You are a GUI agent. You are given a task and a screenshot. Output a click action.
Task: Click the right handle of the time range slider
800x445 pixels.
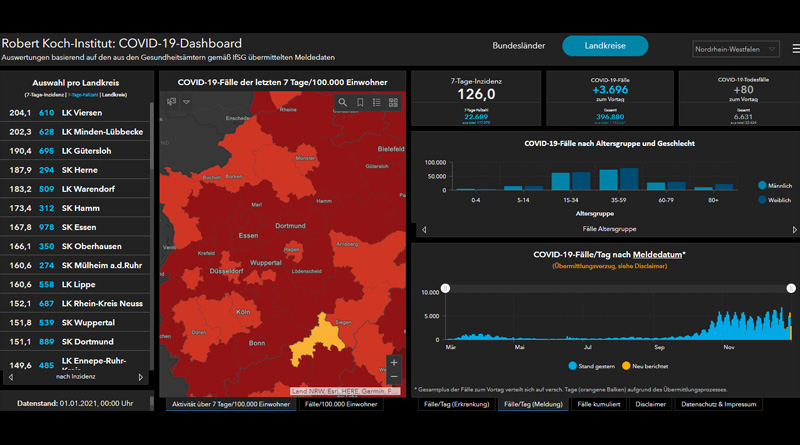coord(791,288)
